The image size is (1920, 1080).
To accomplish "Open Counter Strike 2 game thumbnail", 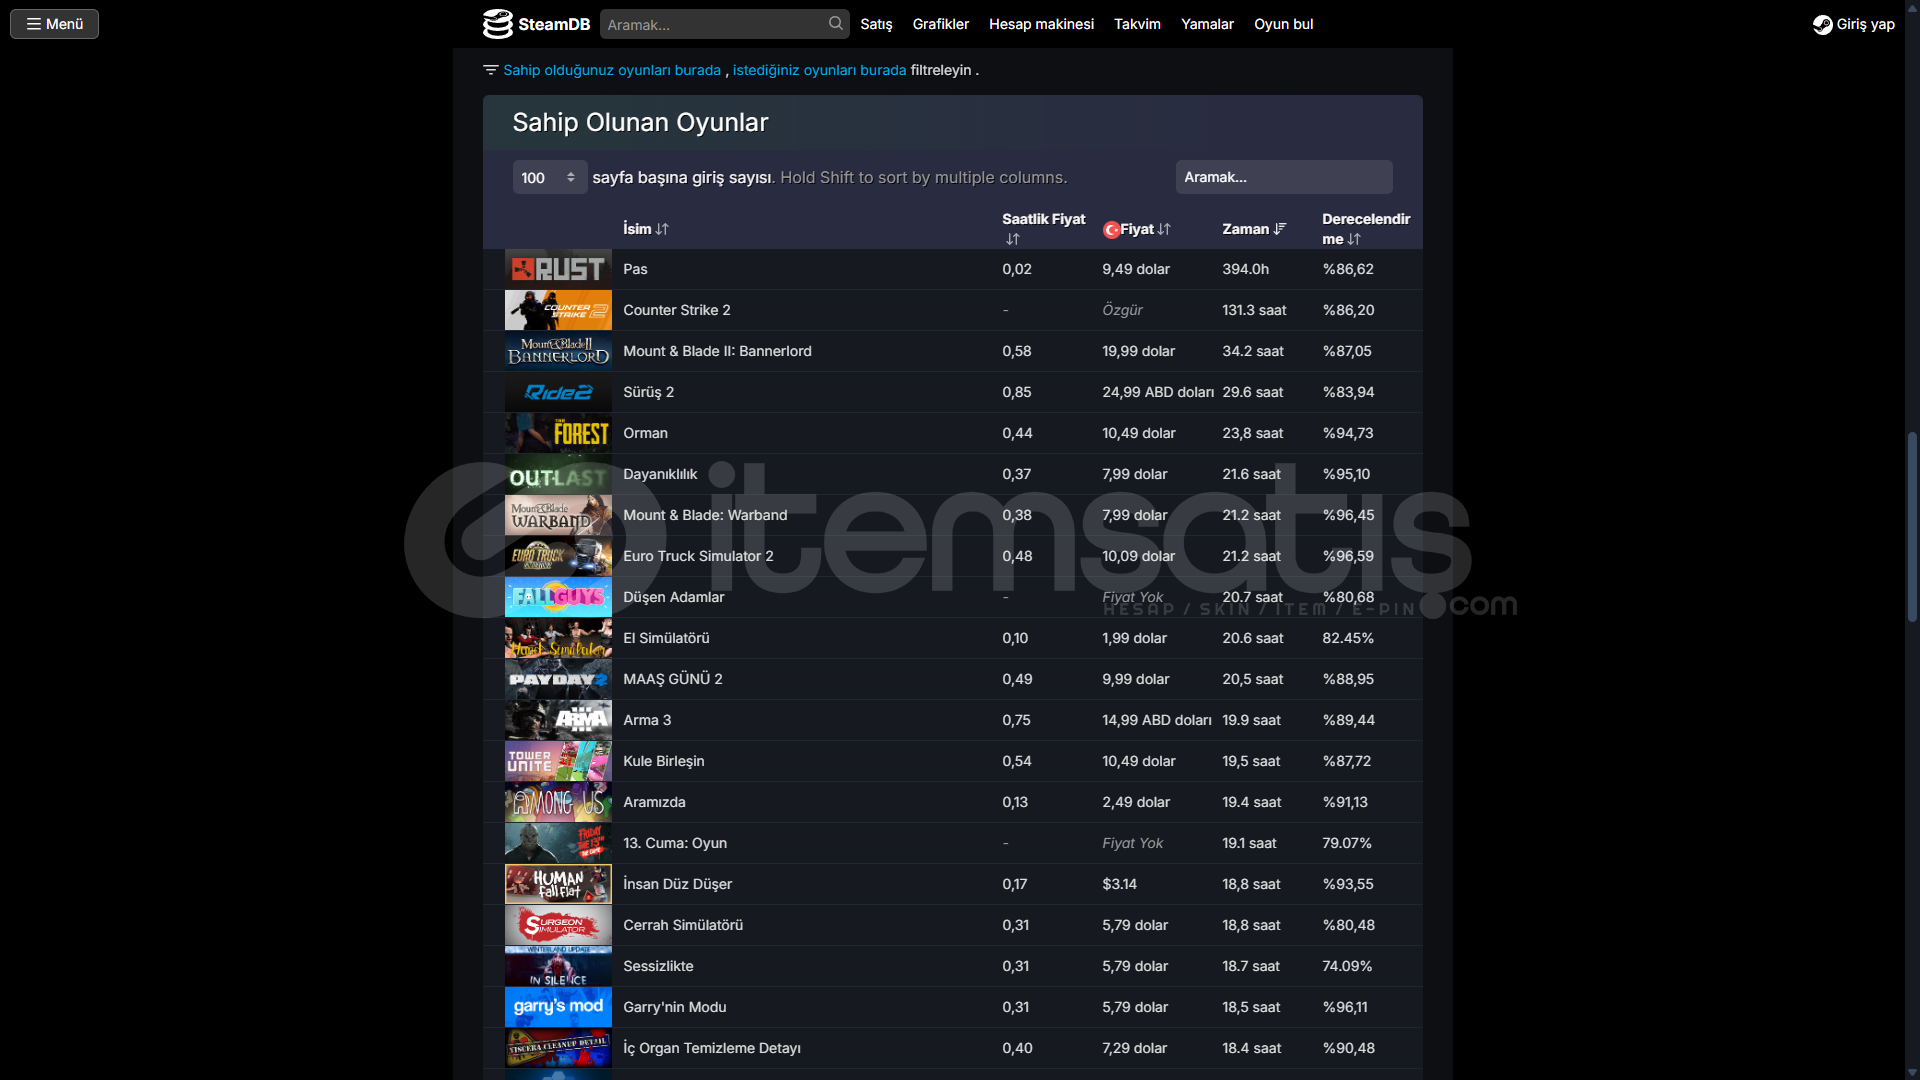I will pos(558,310).
